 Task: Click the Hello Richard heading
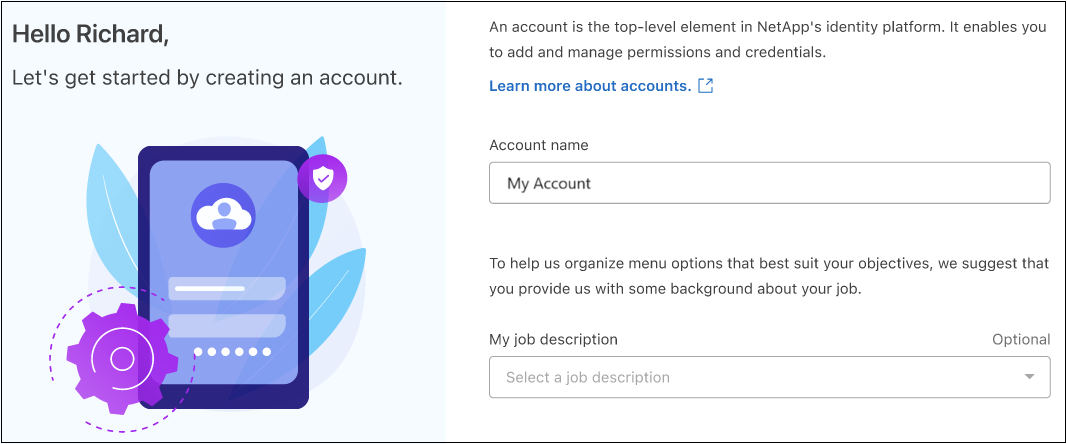(x=90, y=34)
